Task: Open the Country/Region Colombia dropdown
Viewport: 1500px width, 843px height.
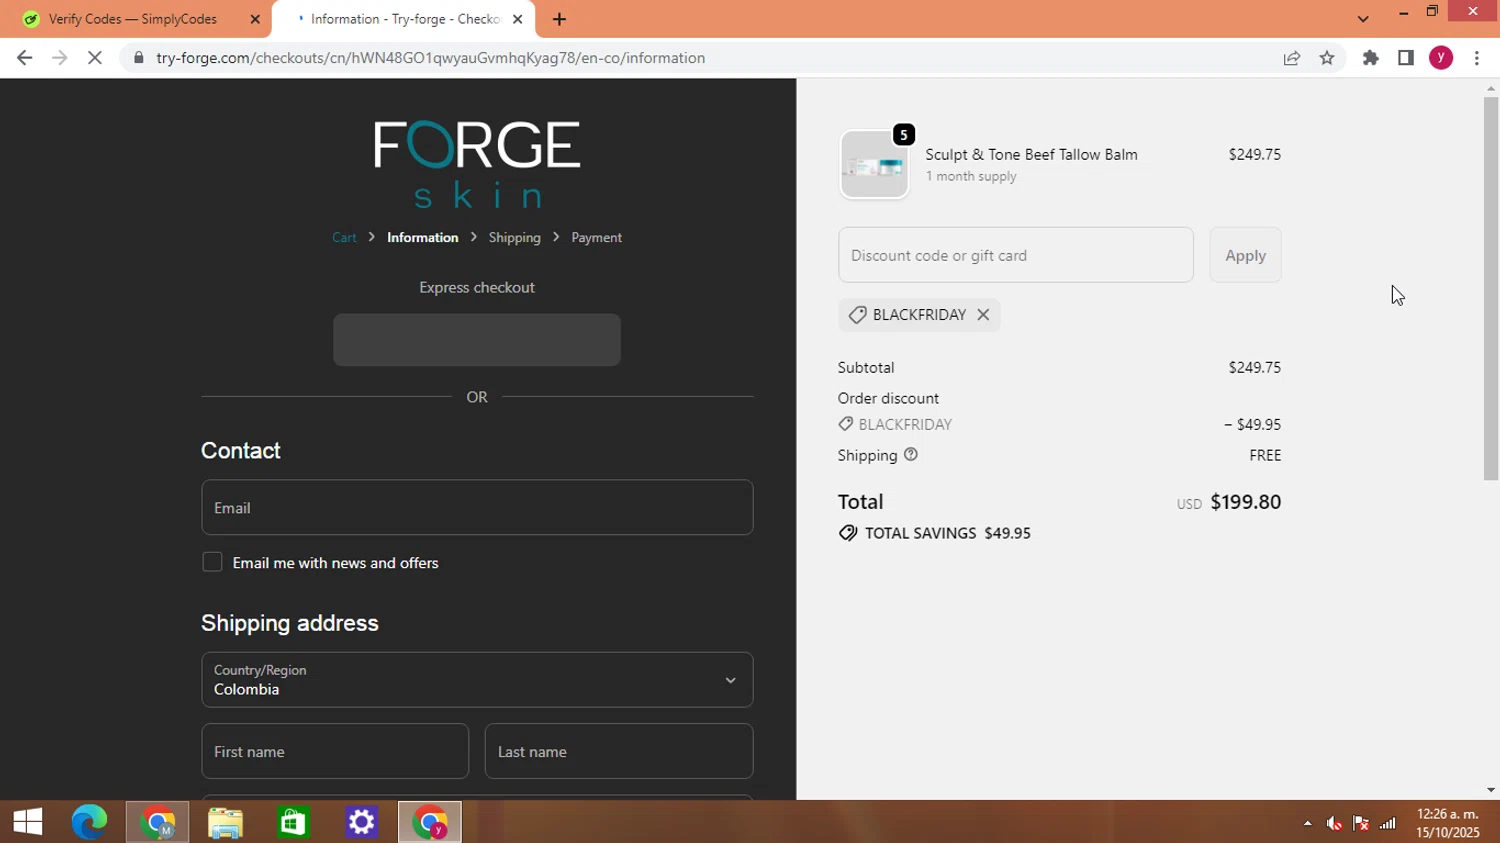Action: coord(477,680)
